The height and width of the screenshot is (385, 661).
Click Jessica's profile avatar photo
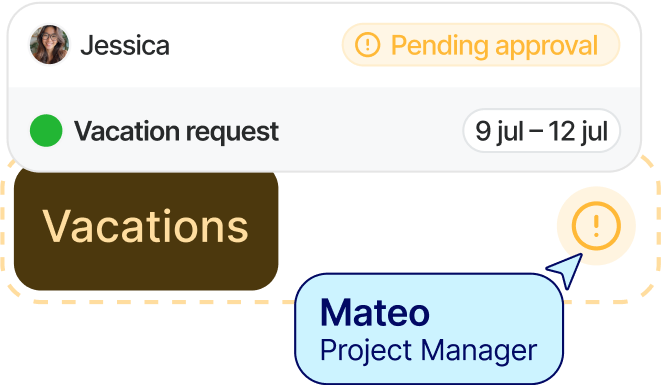click(x=49, y=45)
